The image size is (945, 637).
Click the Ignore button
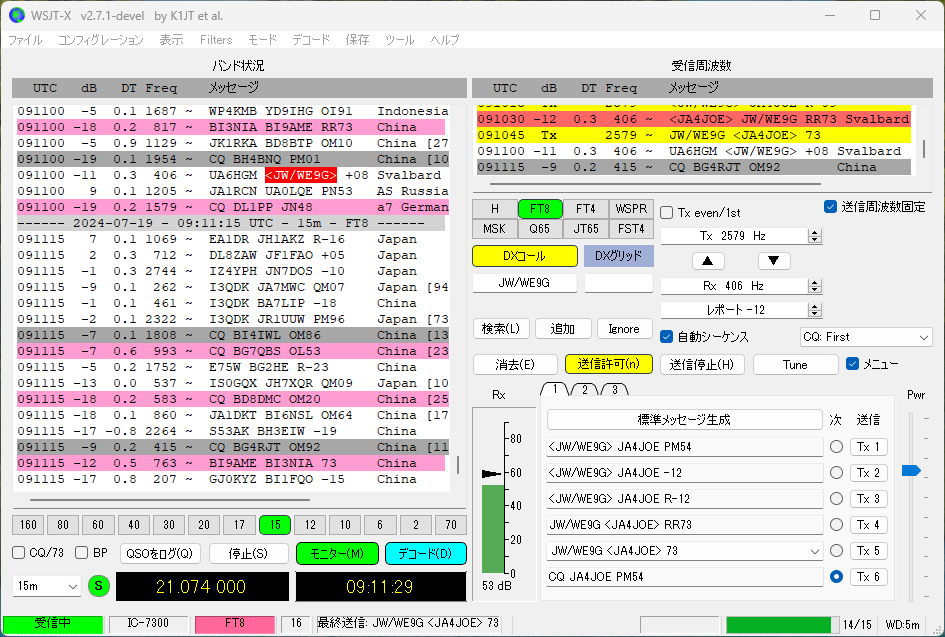point(624,328)
